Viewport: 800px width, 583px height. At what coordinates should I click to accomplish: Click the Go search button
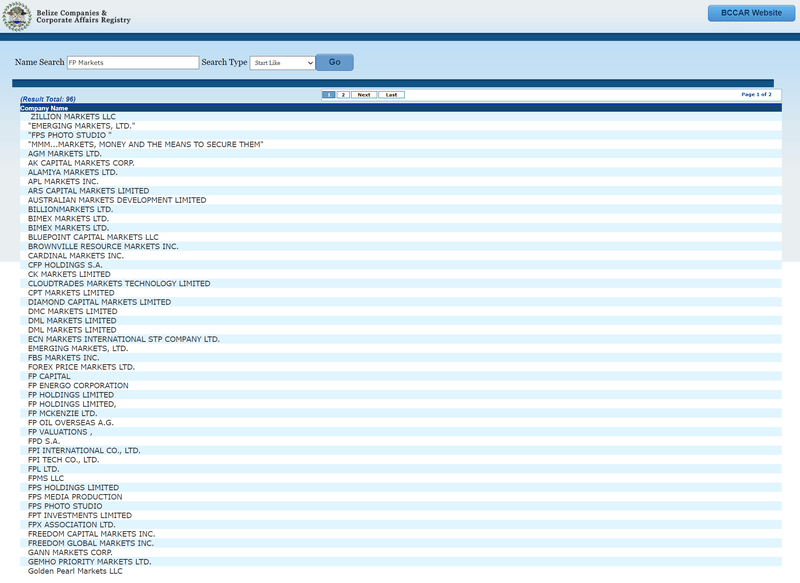[335, 62]
